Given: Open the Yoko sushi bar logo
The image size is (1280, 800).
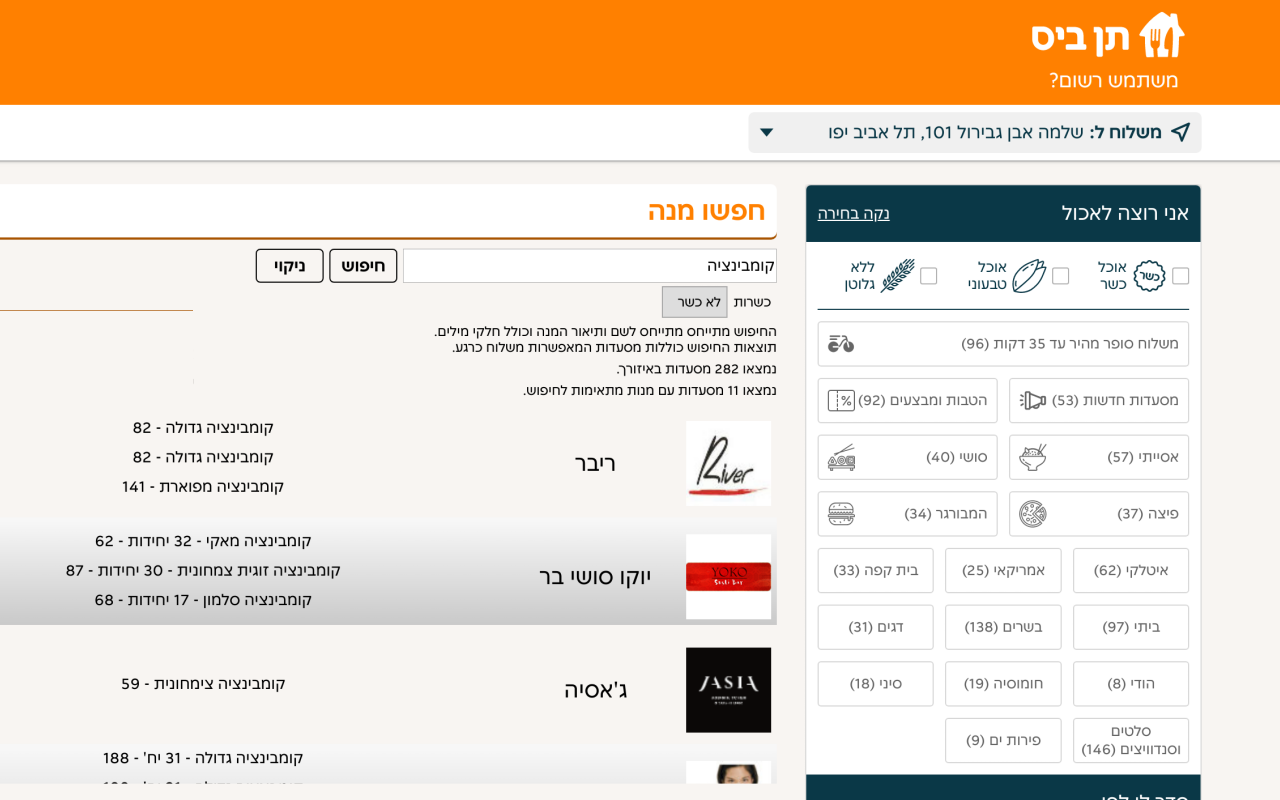Looking at the screenshot, I should point(728,577).
